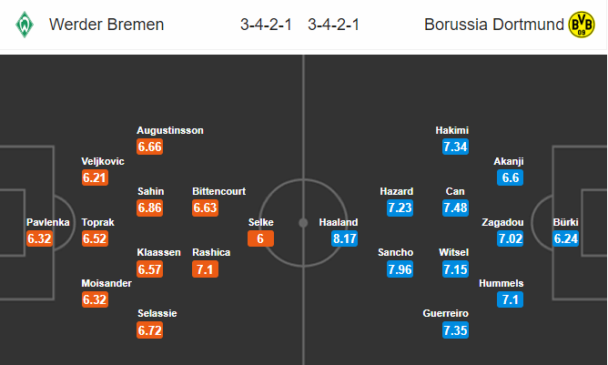
Task: Open the Werder Bremen team name link
Action: pyautogui.click(x=106, y=24)
